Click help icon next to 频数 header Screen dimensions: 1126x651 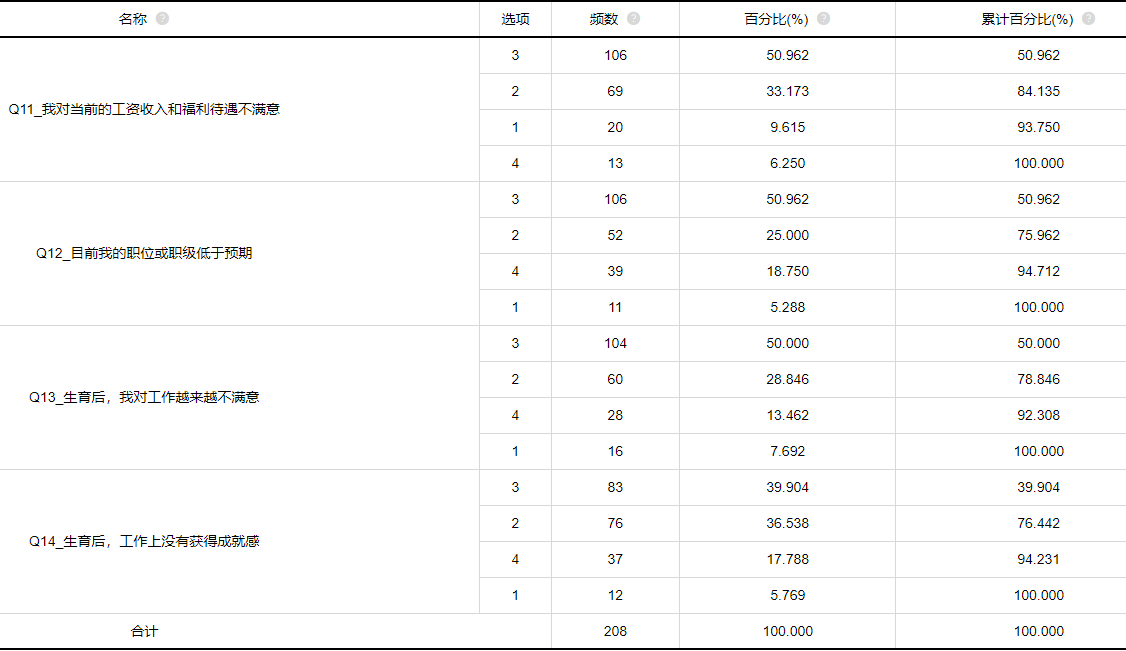[633, 19]
